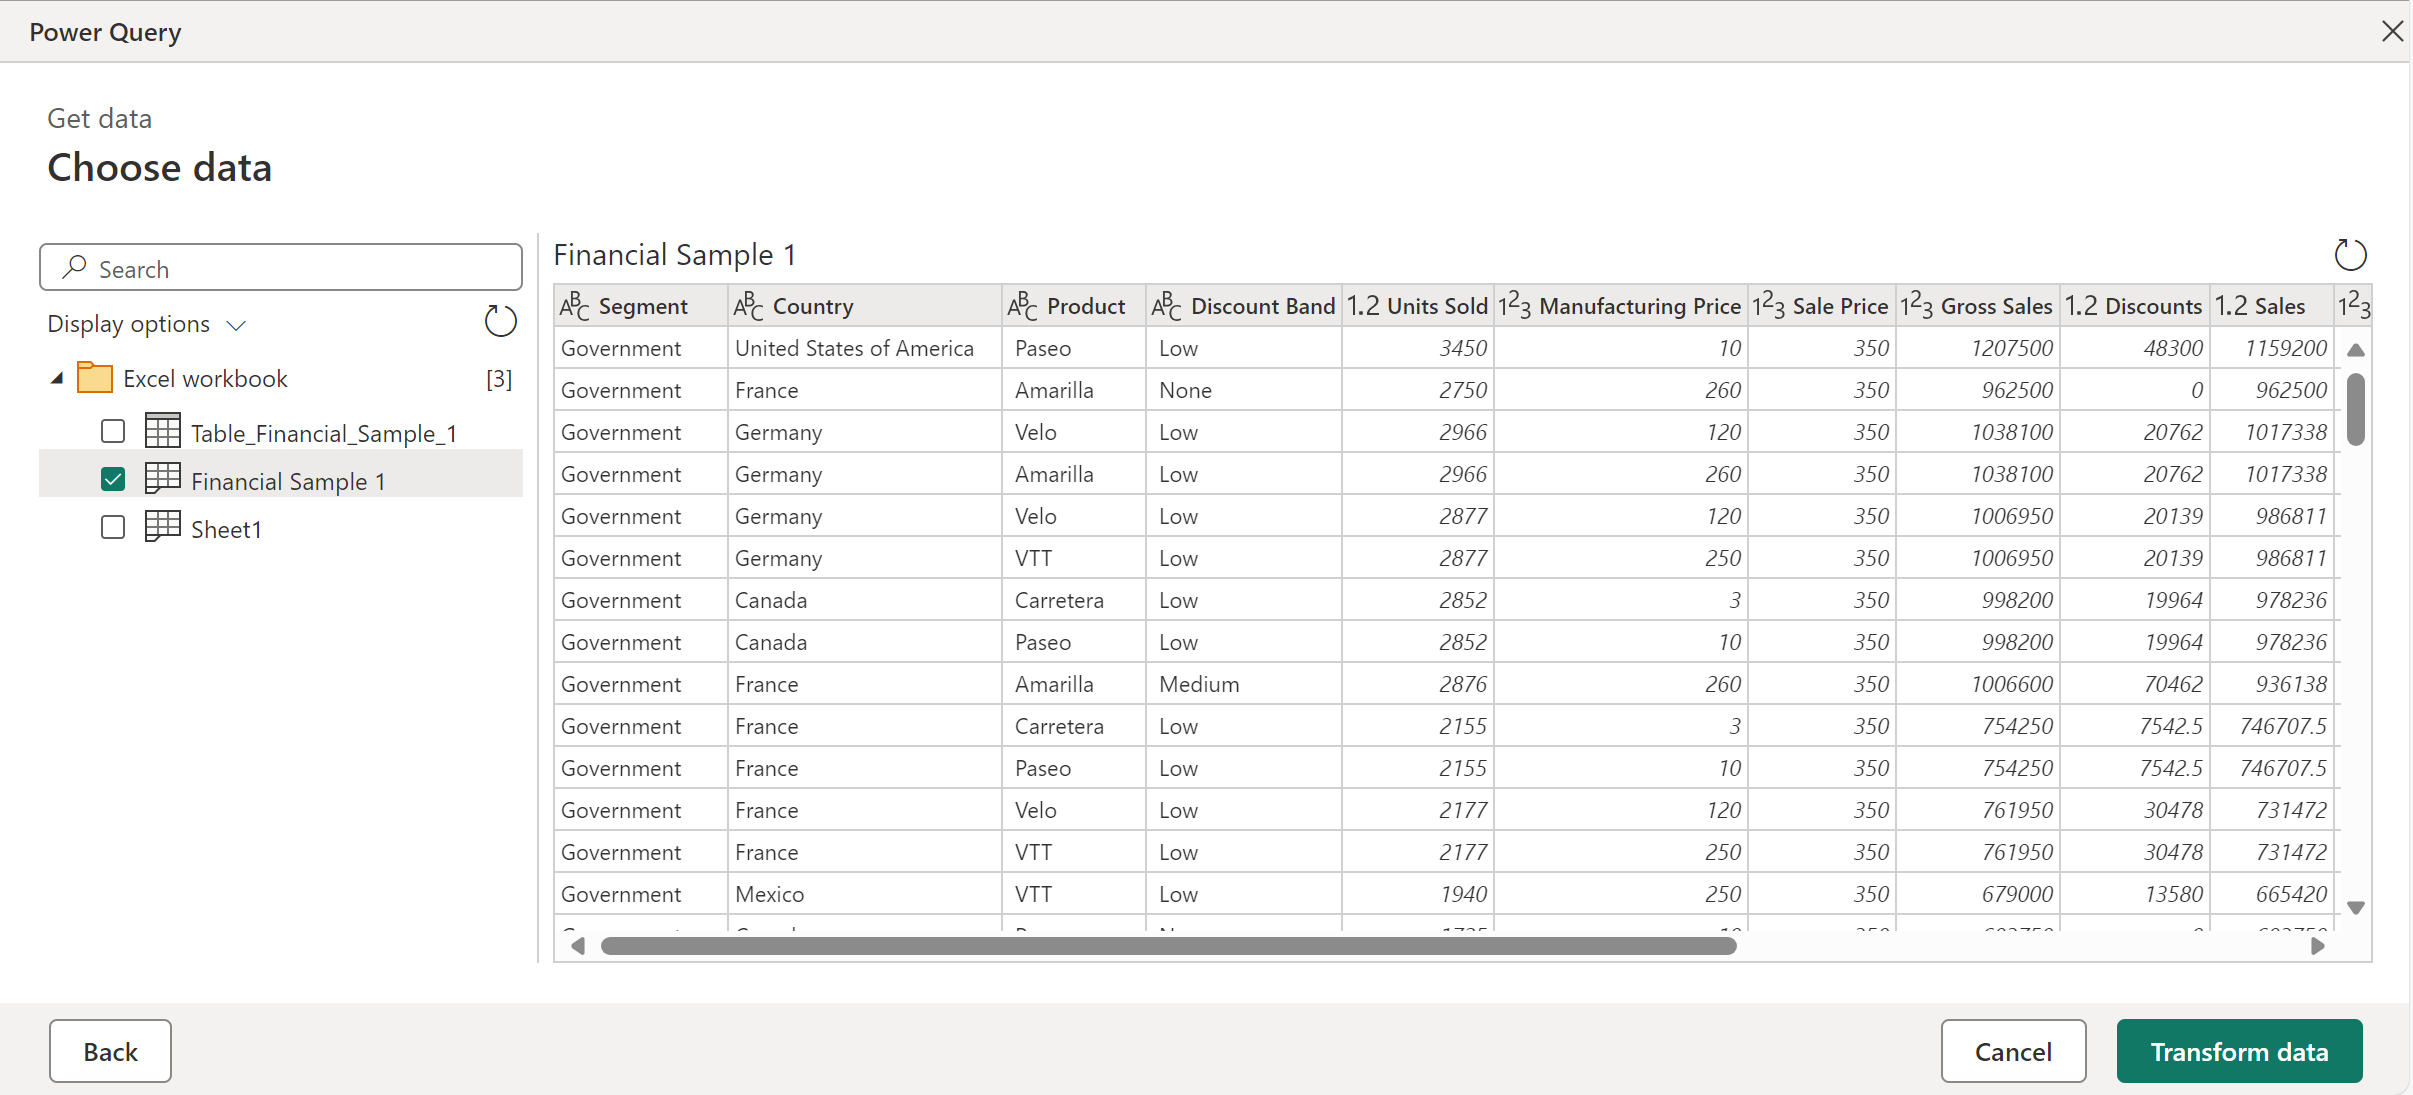The width and height of the screenshot is (2413, 1095).
Task: Expand the Excel workbook tree item
Action: coord(55,377)
